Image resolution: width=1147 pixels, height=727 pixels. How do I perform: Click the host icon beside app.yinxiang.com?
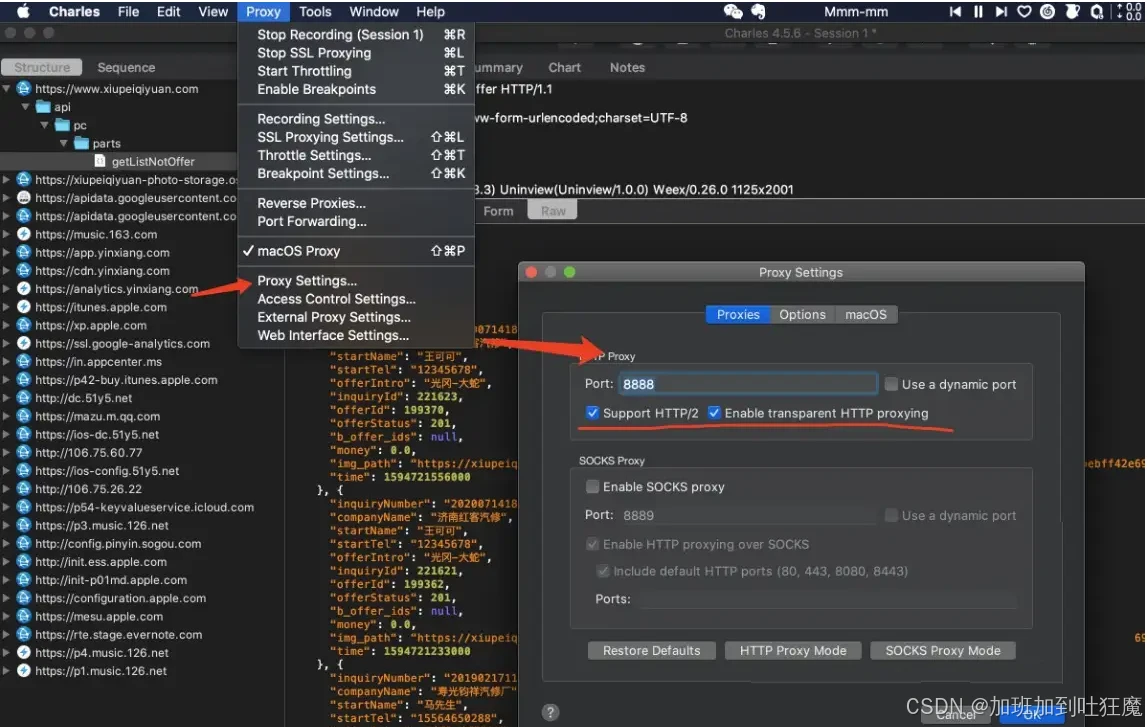[x=23, y=252]
